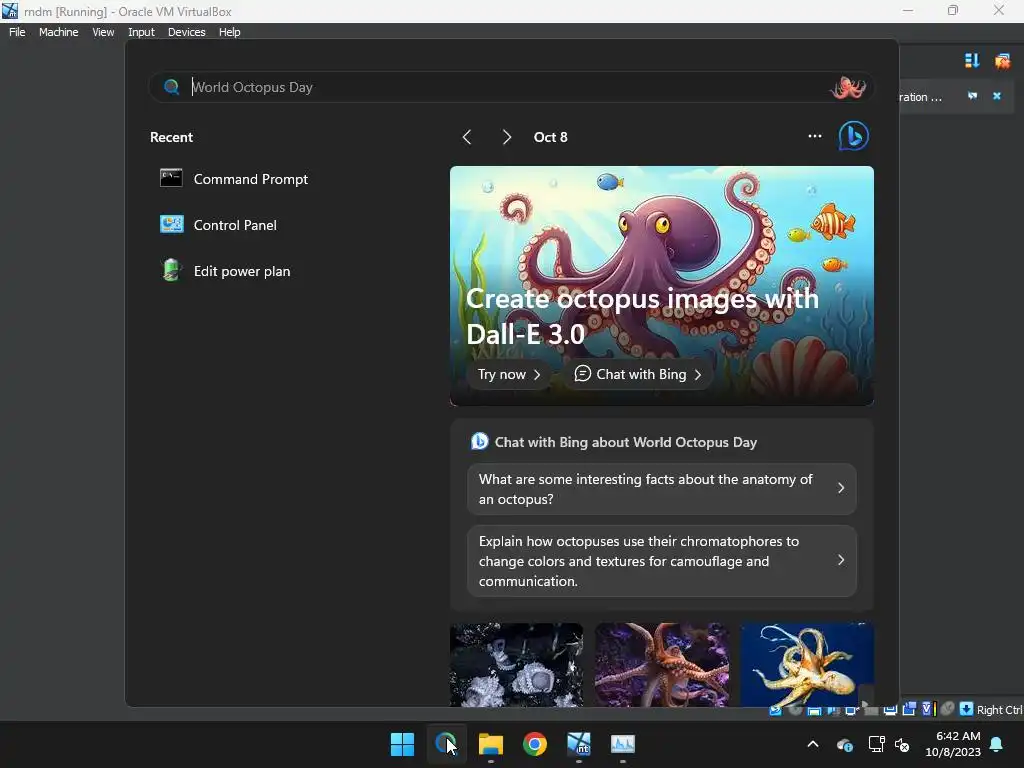Viewport: 1024px width, 768px height.
Task: Go to the previous day highlight
Action: 467,137
